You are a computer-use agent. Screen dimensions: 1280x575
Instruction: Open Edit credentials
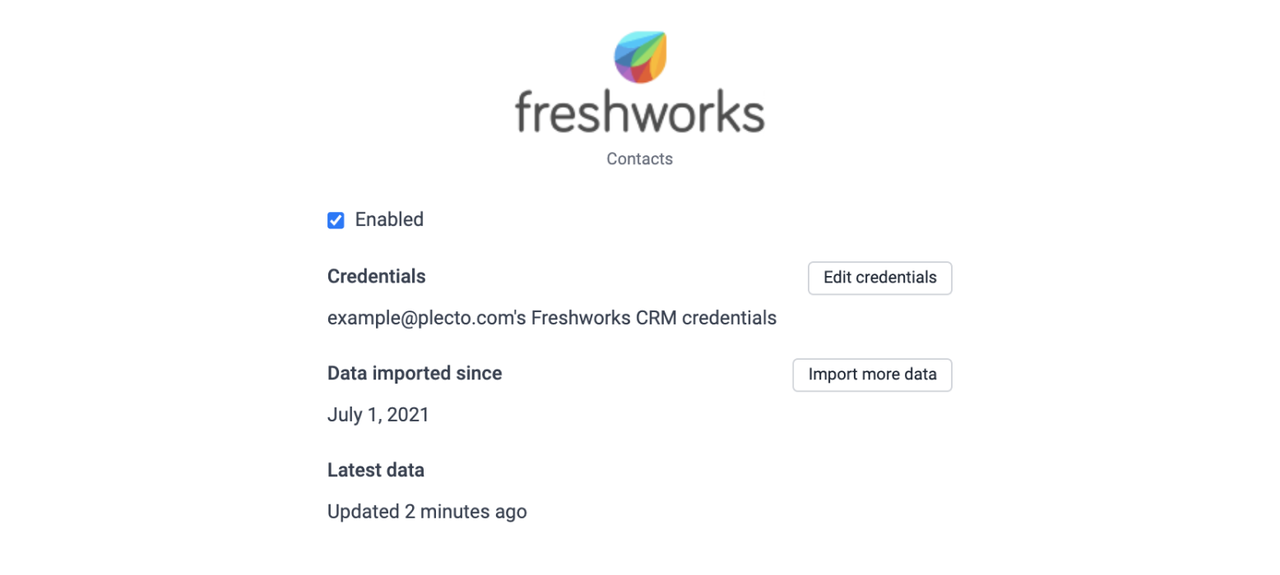(x=880, y=278)
